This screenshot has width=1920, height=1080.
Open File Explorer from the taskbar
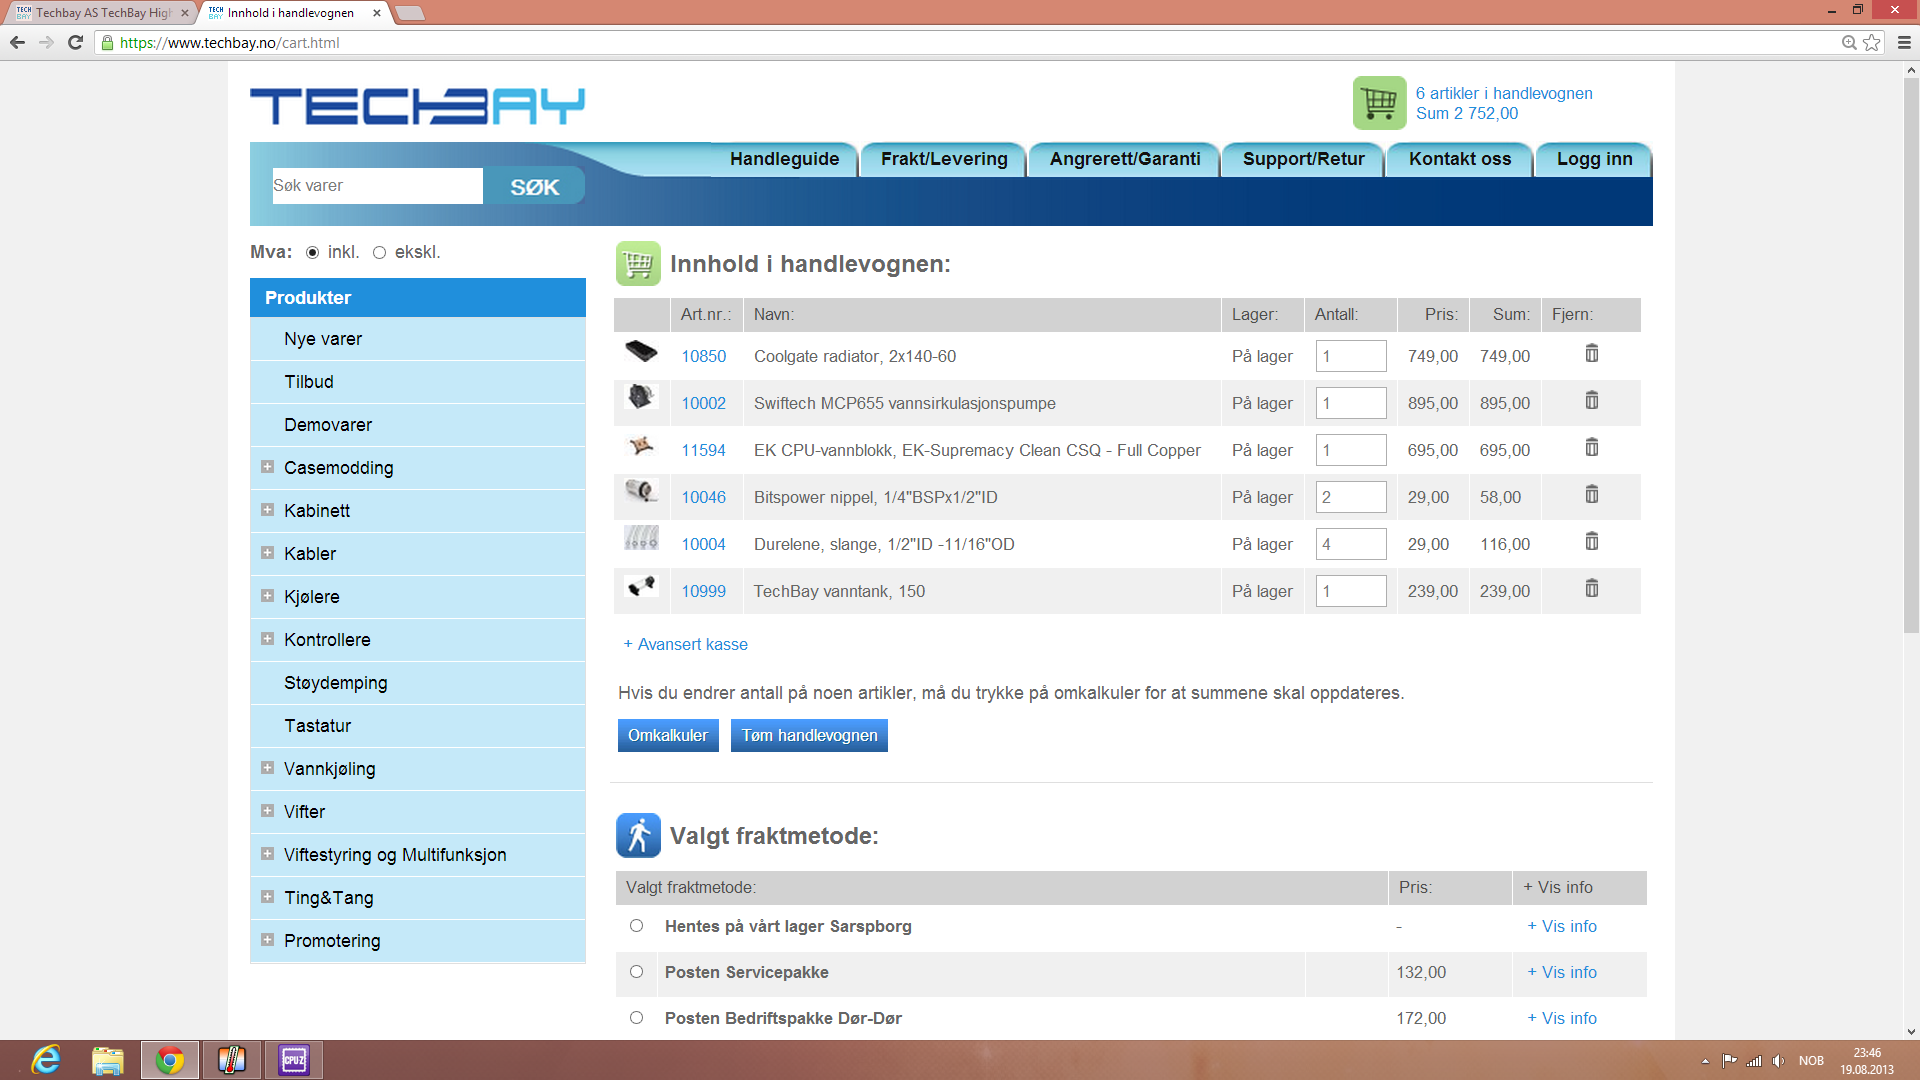coord(107,1060)
